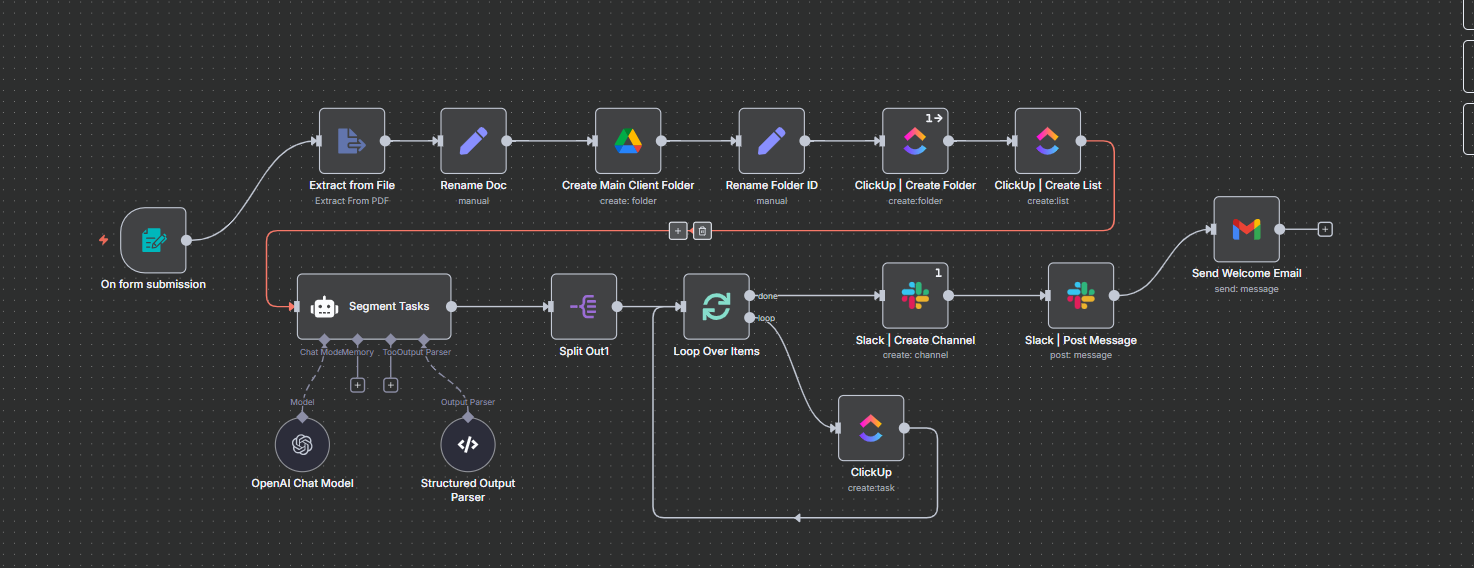This screenshot has width=1474, height=568.
Task: Open the Structured Output Parser node
Action: tap(468, 445)
